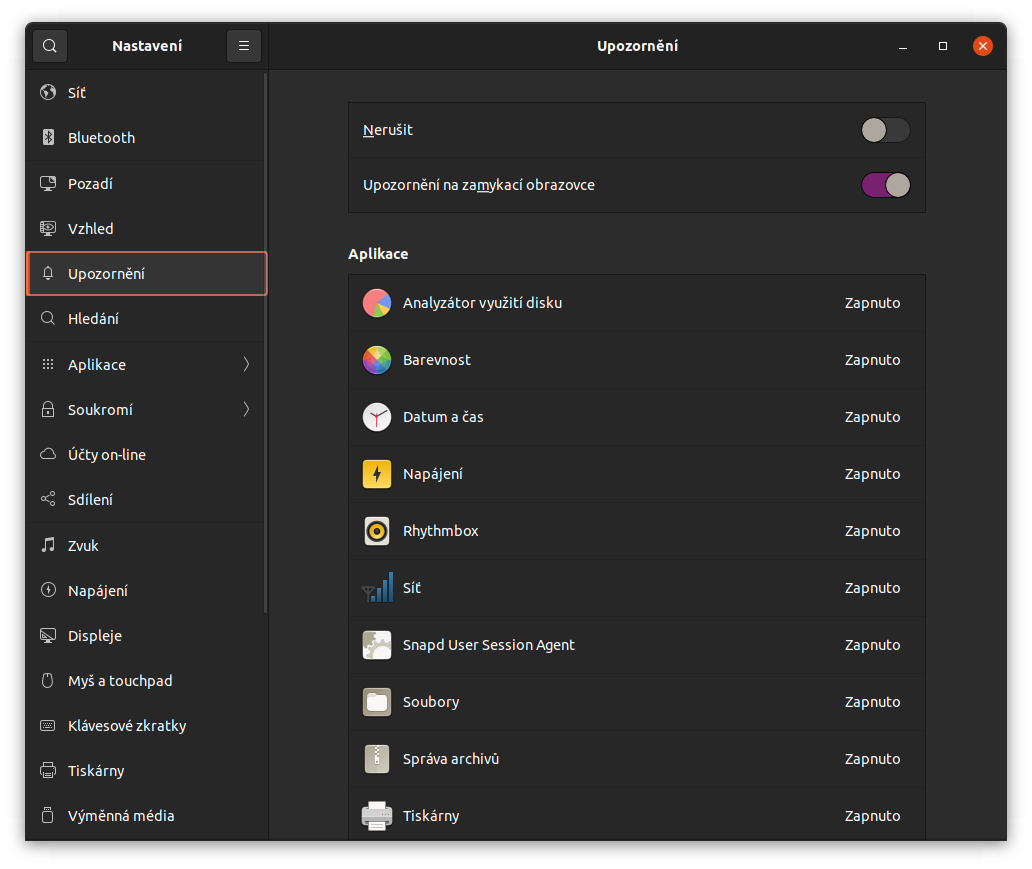This screenshot has height=869, width=1032.
Task: Open the search in Nastavení sidebar
Action: (49, 45)
